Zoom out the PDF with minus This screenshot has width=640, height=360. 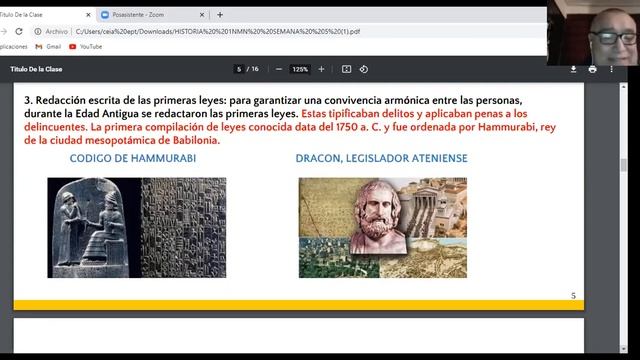(279, 69)
